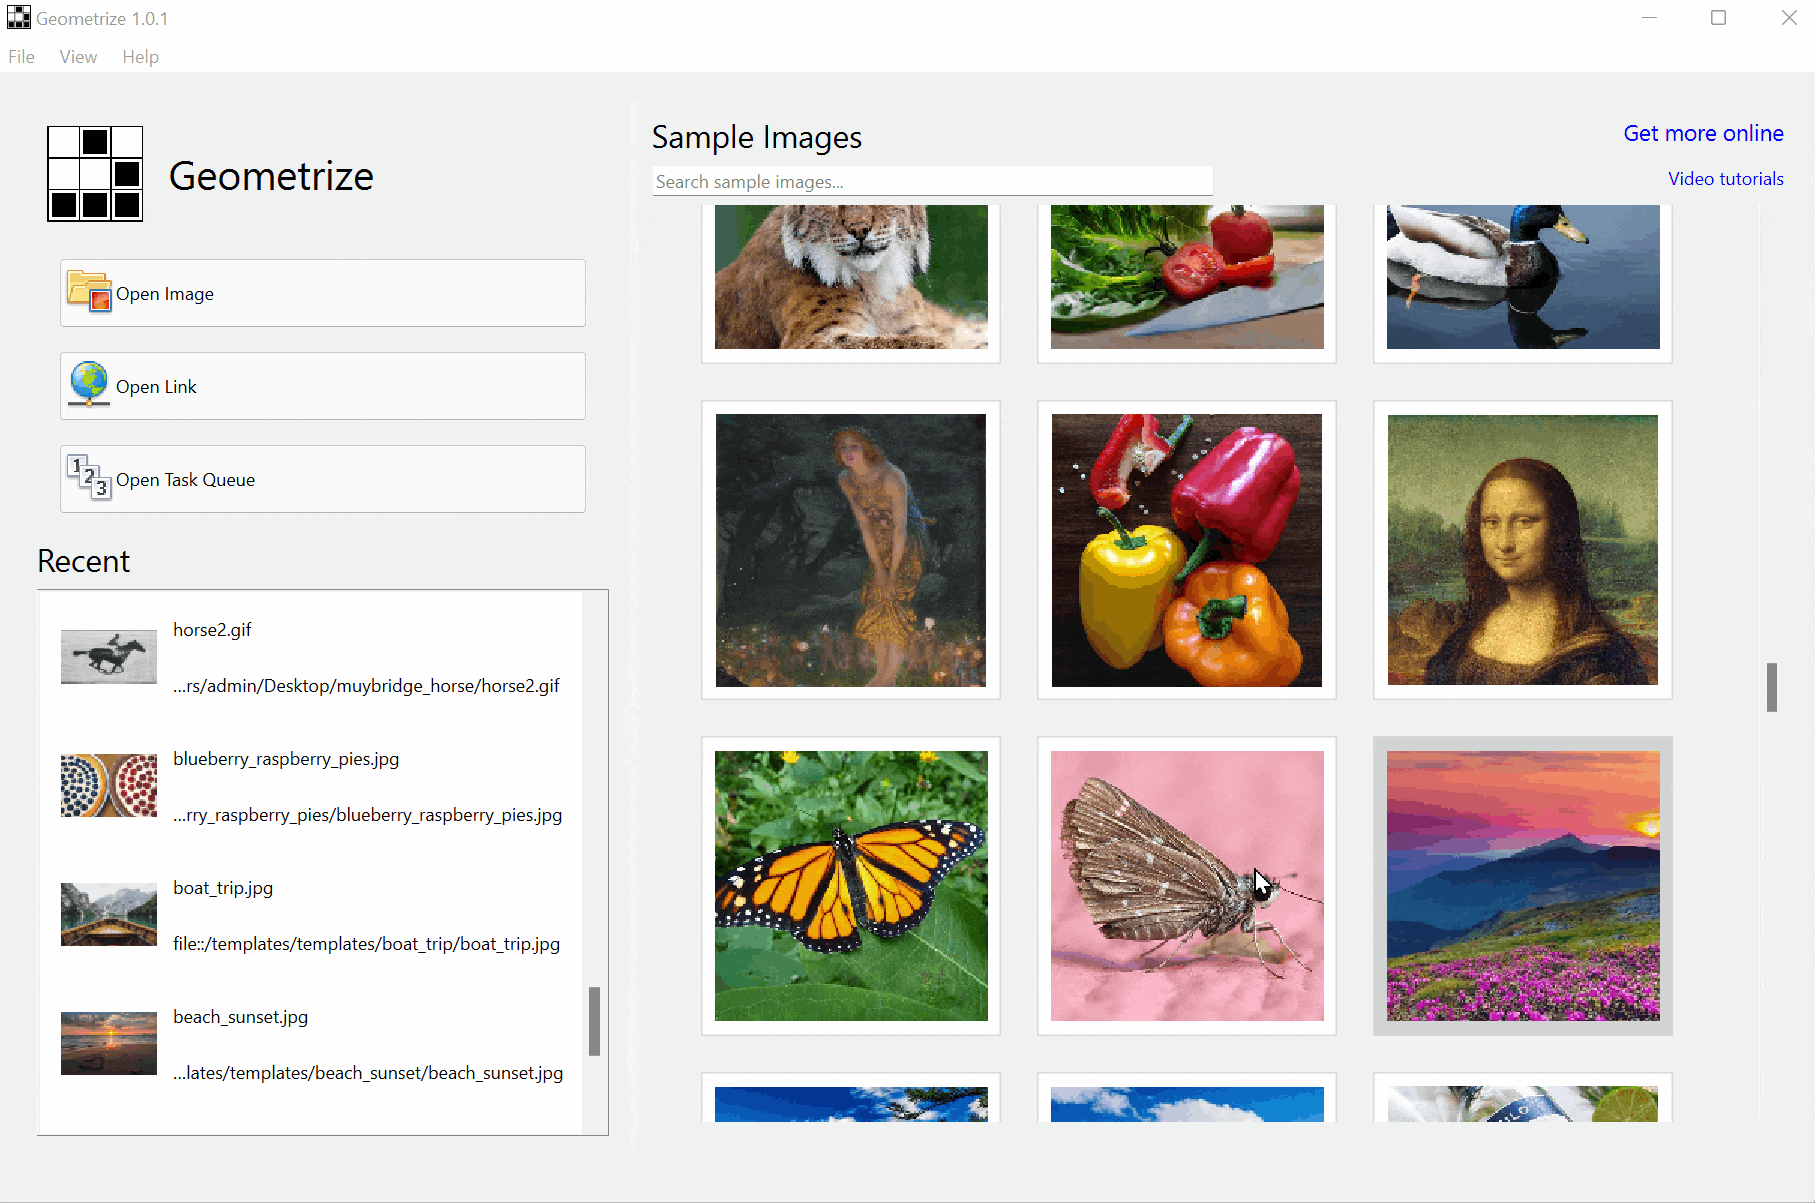Click the beach_sunset.jpg file name
Image resolution: width=1815 pixels, height=1203 pixels.
pyautogui.click(x=240, y=1017)
